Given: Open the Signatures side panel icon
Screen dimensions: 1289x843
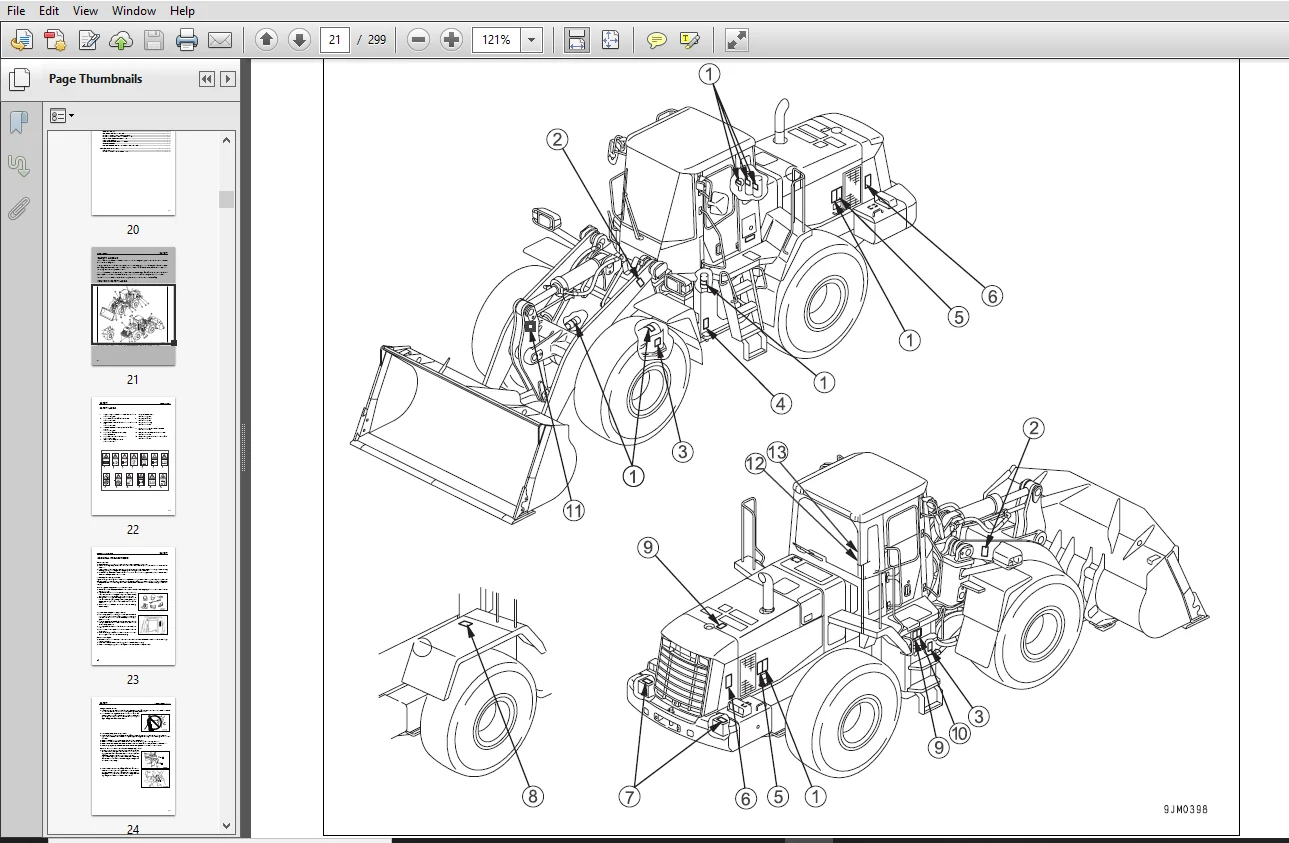Looking at the screenshot, I should [18, 165].
